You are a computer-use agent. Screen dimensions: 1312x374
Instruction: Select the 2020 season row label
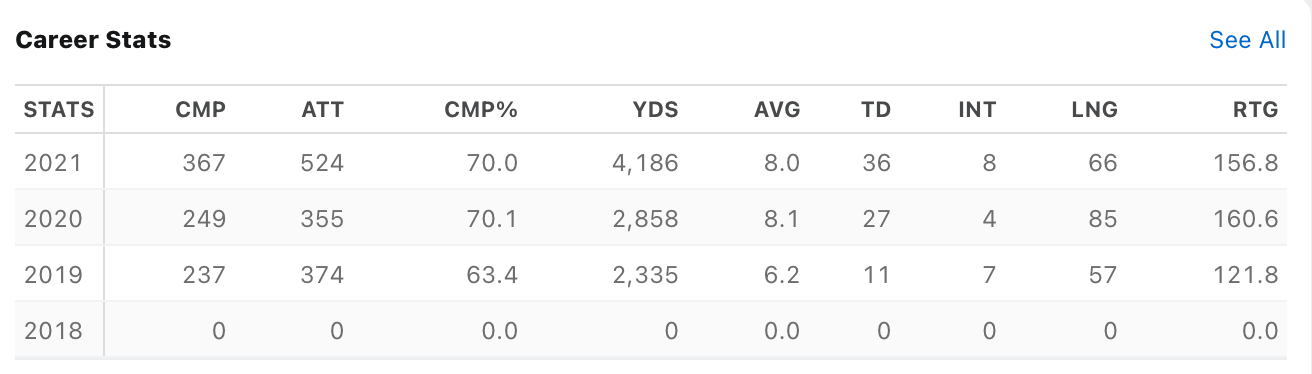[51, 218]
